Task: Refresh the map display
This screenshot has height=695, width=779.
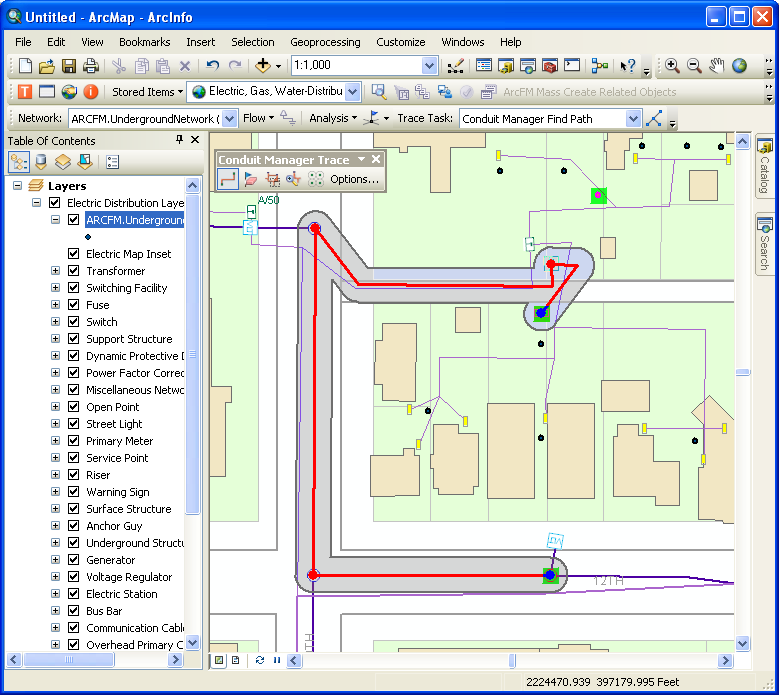Action: pos(259,660)
